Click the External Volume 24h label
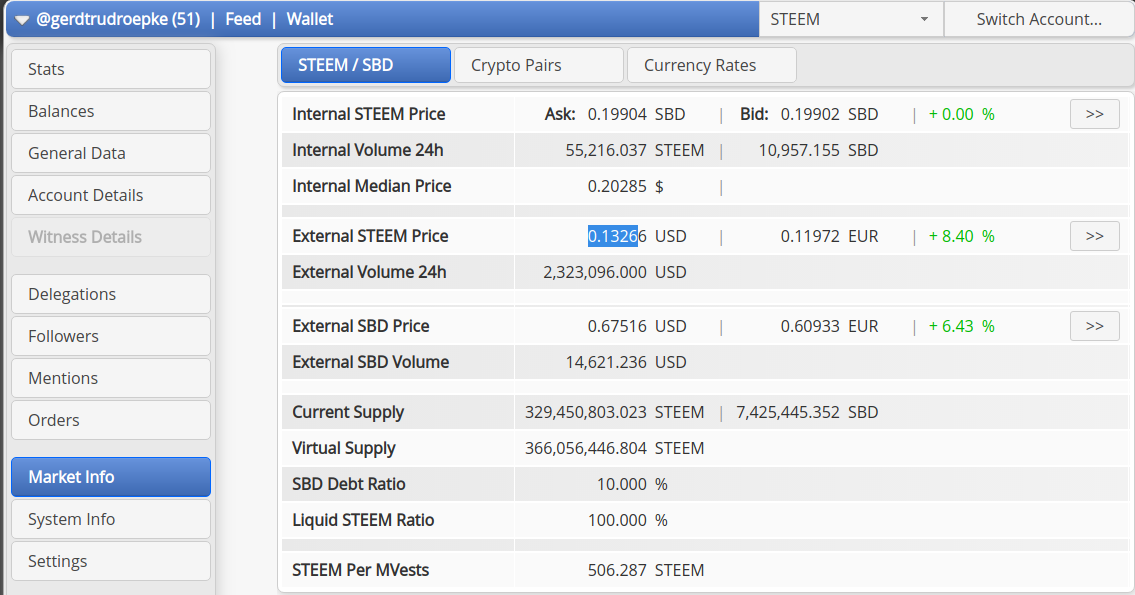The image size is (1135, 595). pos(369,272)
